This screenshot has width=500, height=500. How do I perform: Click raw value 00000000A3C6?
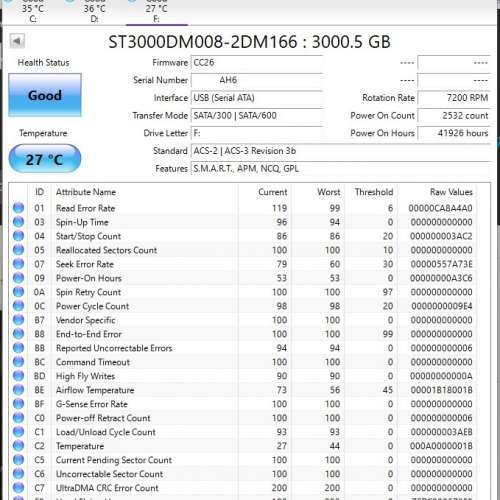441,278
